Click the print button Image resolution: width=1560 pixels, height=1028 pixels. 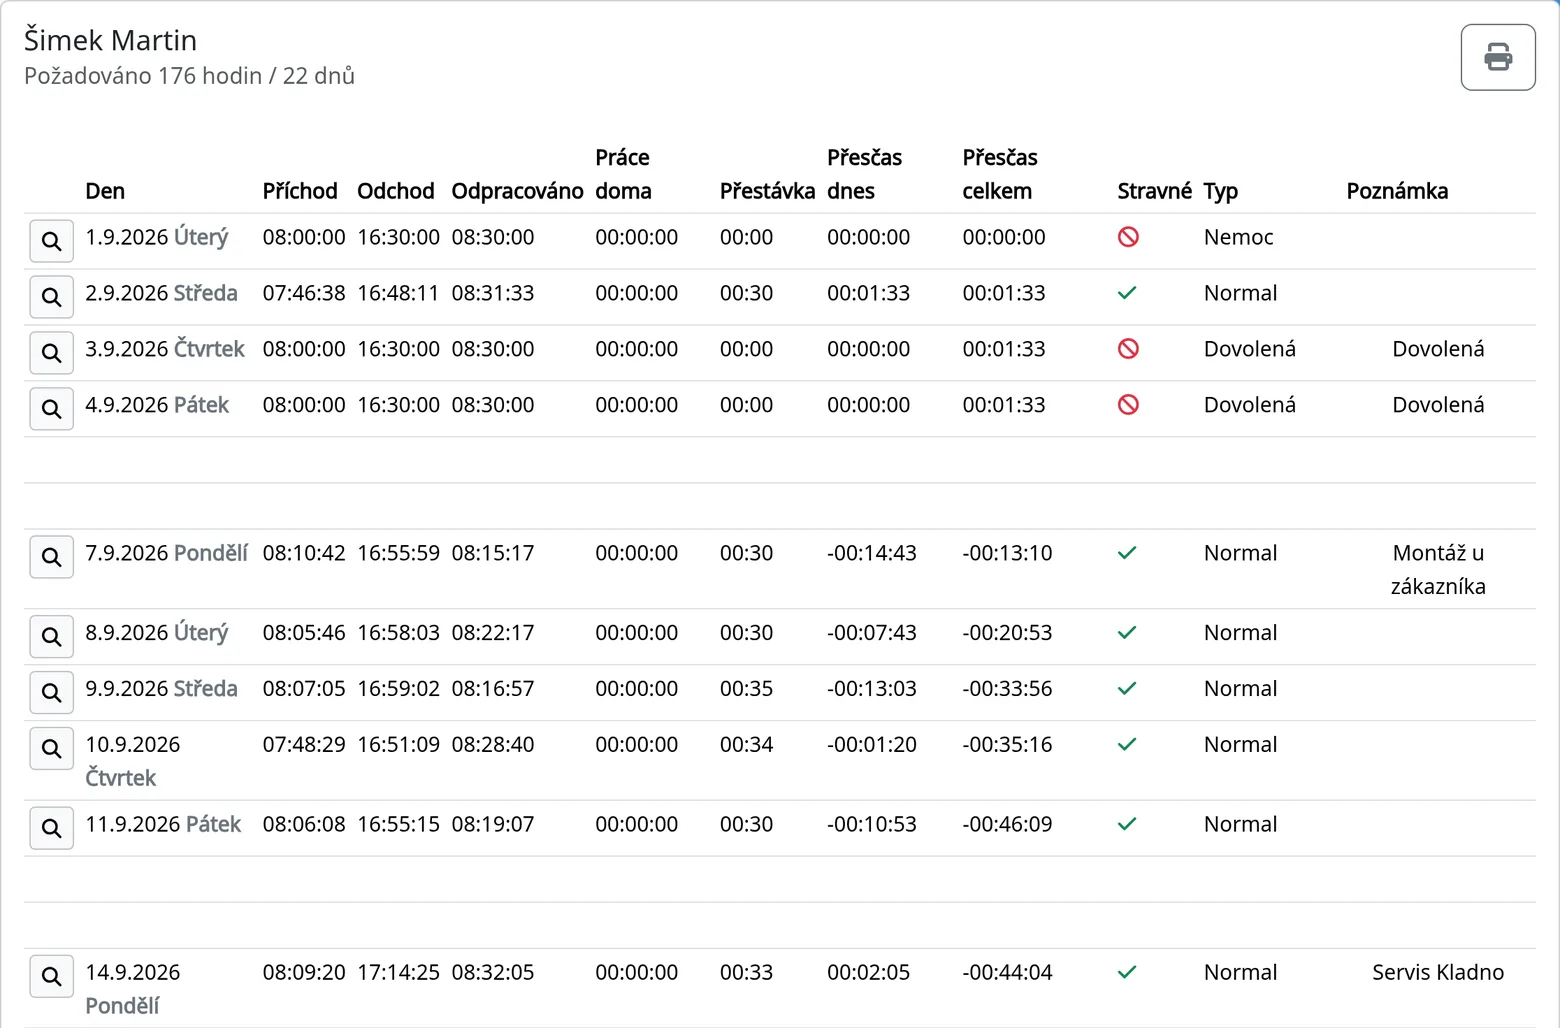point(1497,57)
